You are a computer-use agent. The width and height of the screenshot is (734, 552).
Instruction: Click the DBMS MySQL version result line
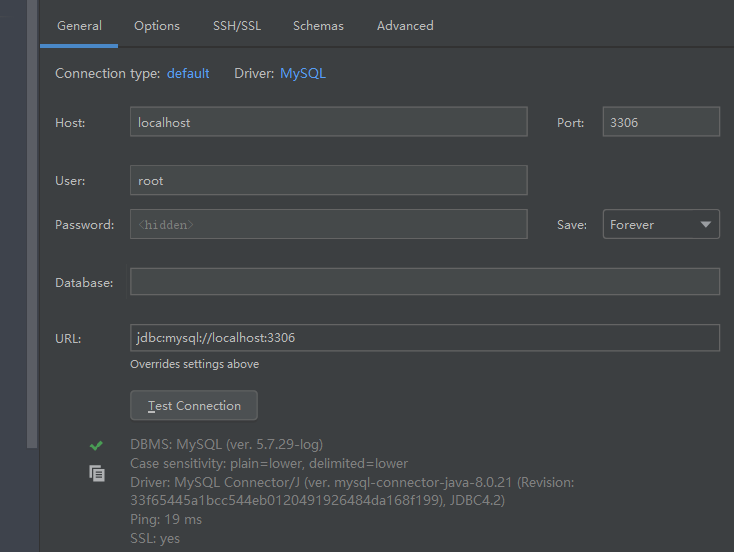point(226,444)
